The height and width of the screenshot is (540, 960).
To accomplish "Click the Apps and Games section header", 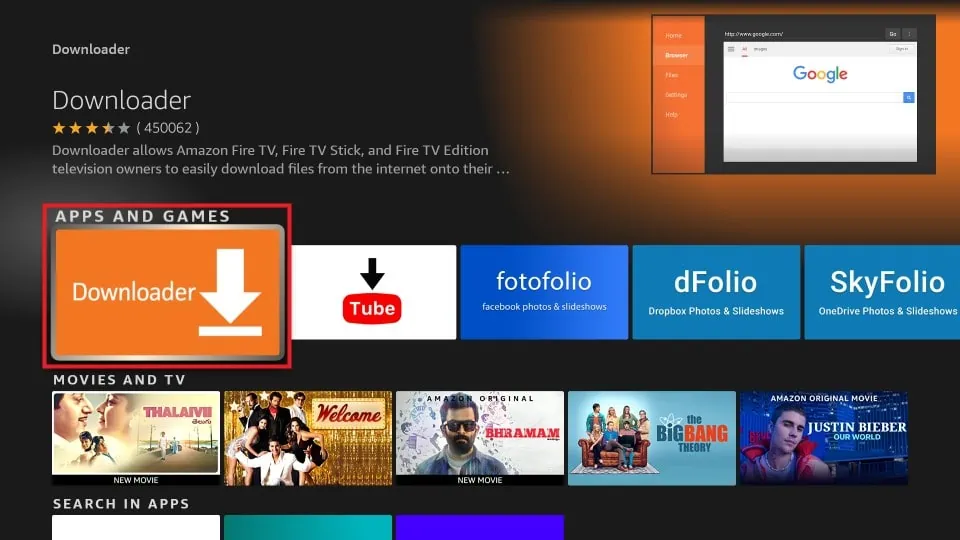I will [x=143, y=216].
